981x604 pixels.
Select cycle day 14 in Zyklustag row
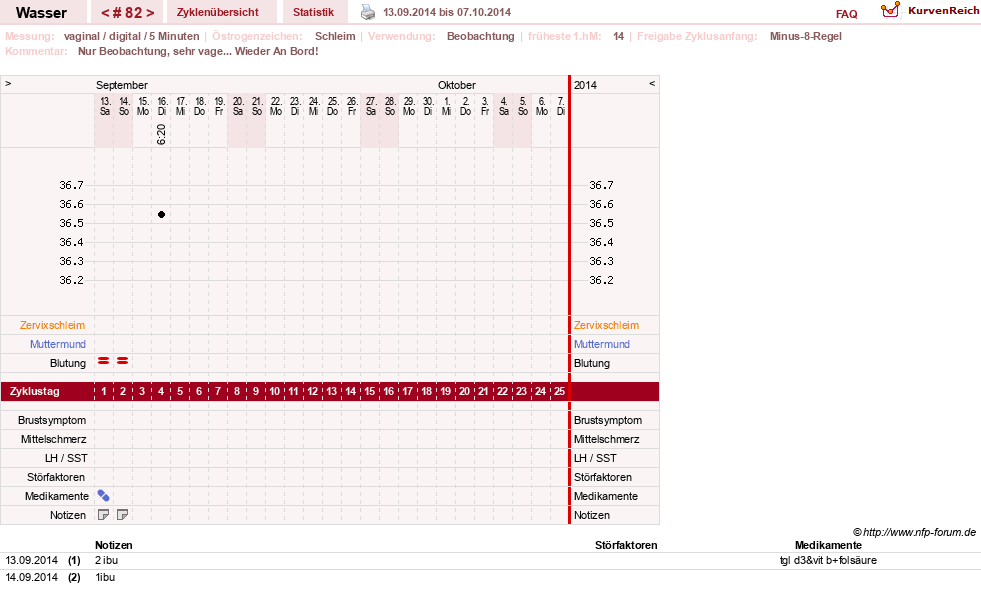coord(350,391)
